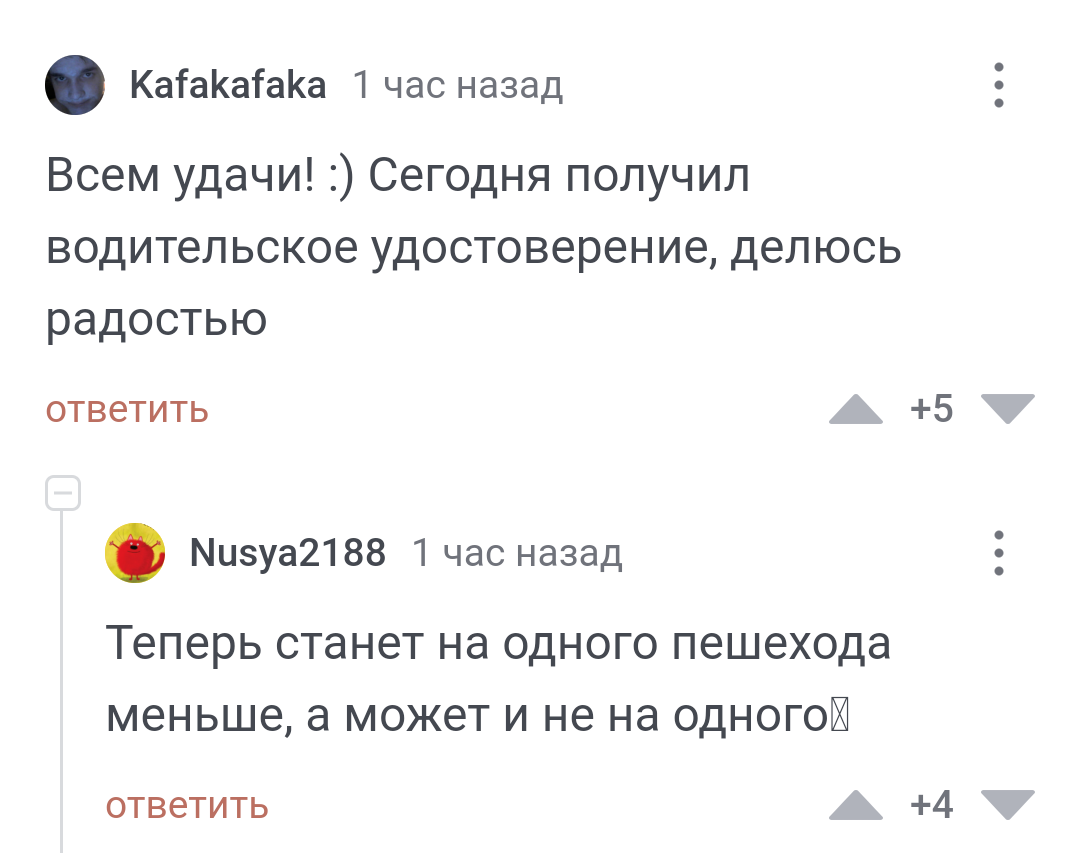The height and width of the screenshot is (853, 1080).
Task: Click reply text "Теперь станет на одного пешехода"
Action: click(x=498, y=644)
